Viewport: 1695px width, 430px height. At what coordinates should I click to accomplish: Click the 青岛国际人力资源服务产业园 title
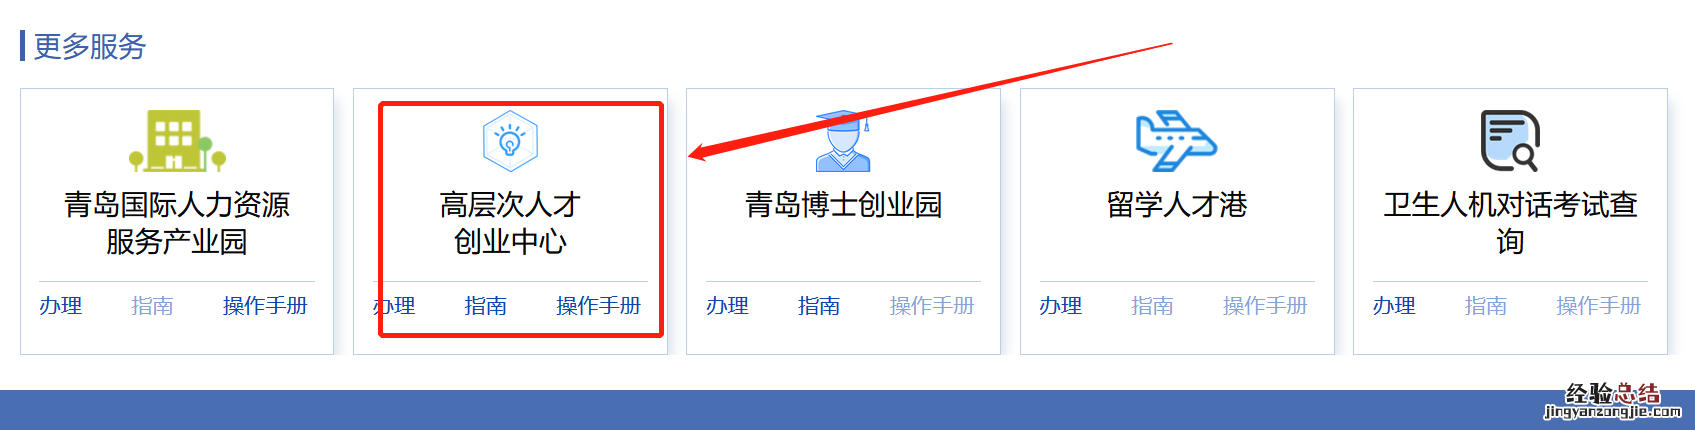click(x=177, y=223)
